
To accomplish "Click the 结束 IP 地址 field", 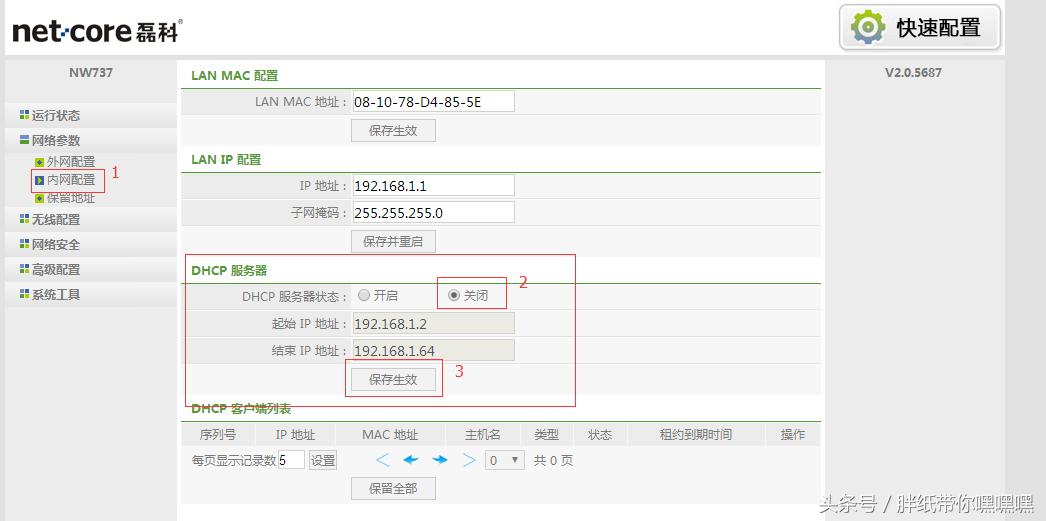I will pyautogui.click(x=433, y=350).
